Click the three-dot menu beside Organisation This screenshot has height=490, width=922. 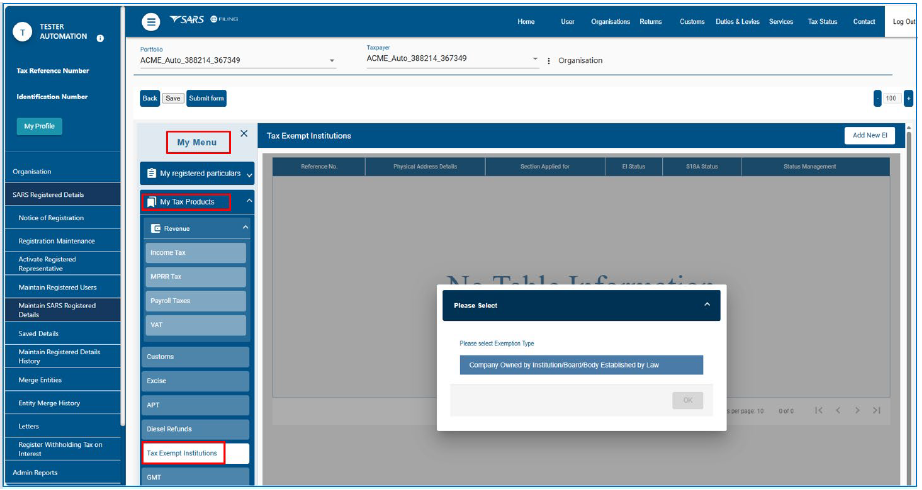point(548,61)
